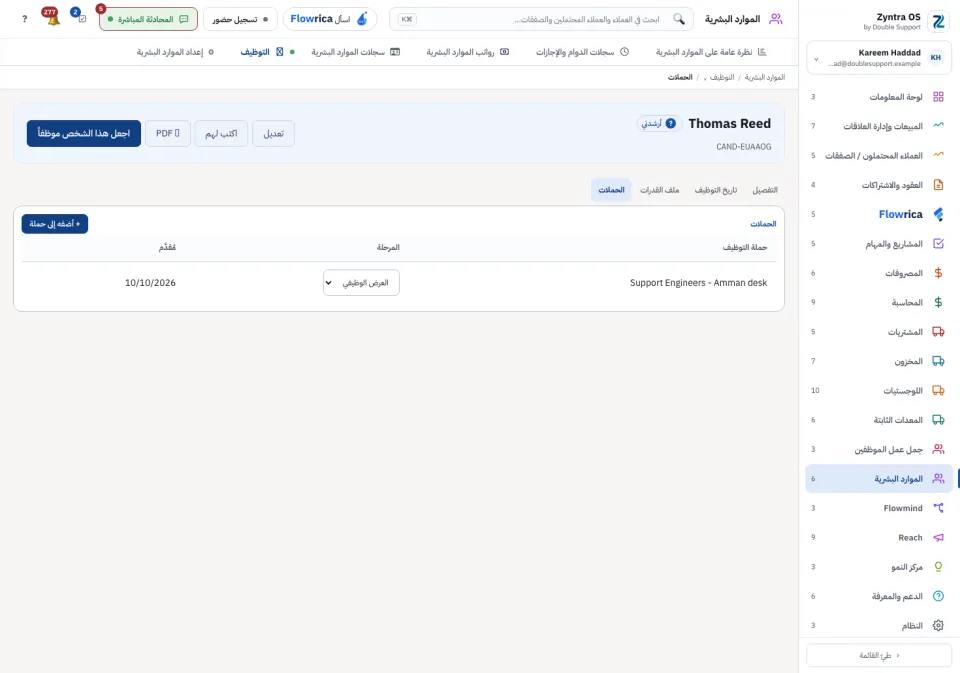Image resolution: width=960 pixels, height=673 pixels.
Task: Click Support Engineers - Amman desk campaign
Action: click(x=698, y=282)
